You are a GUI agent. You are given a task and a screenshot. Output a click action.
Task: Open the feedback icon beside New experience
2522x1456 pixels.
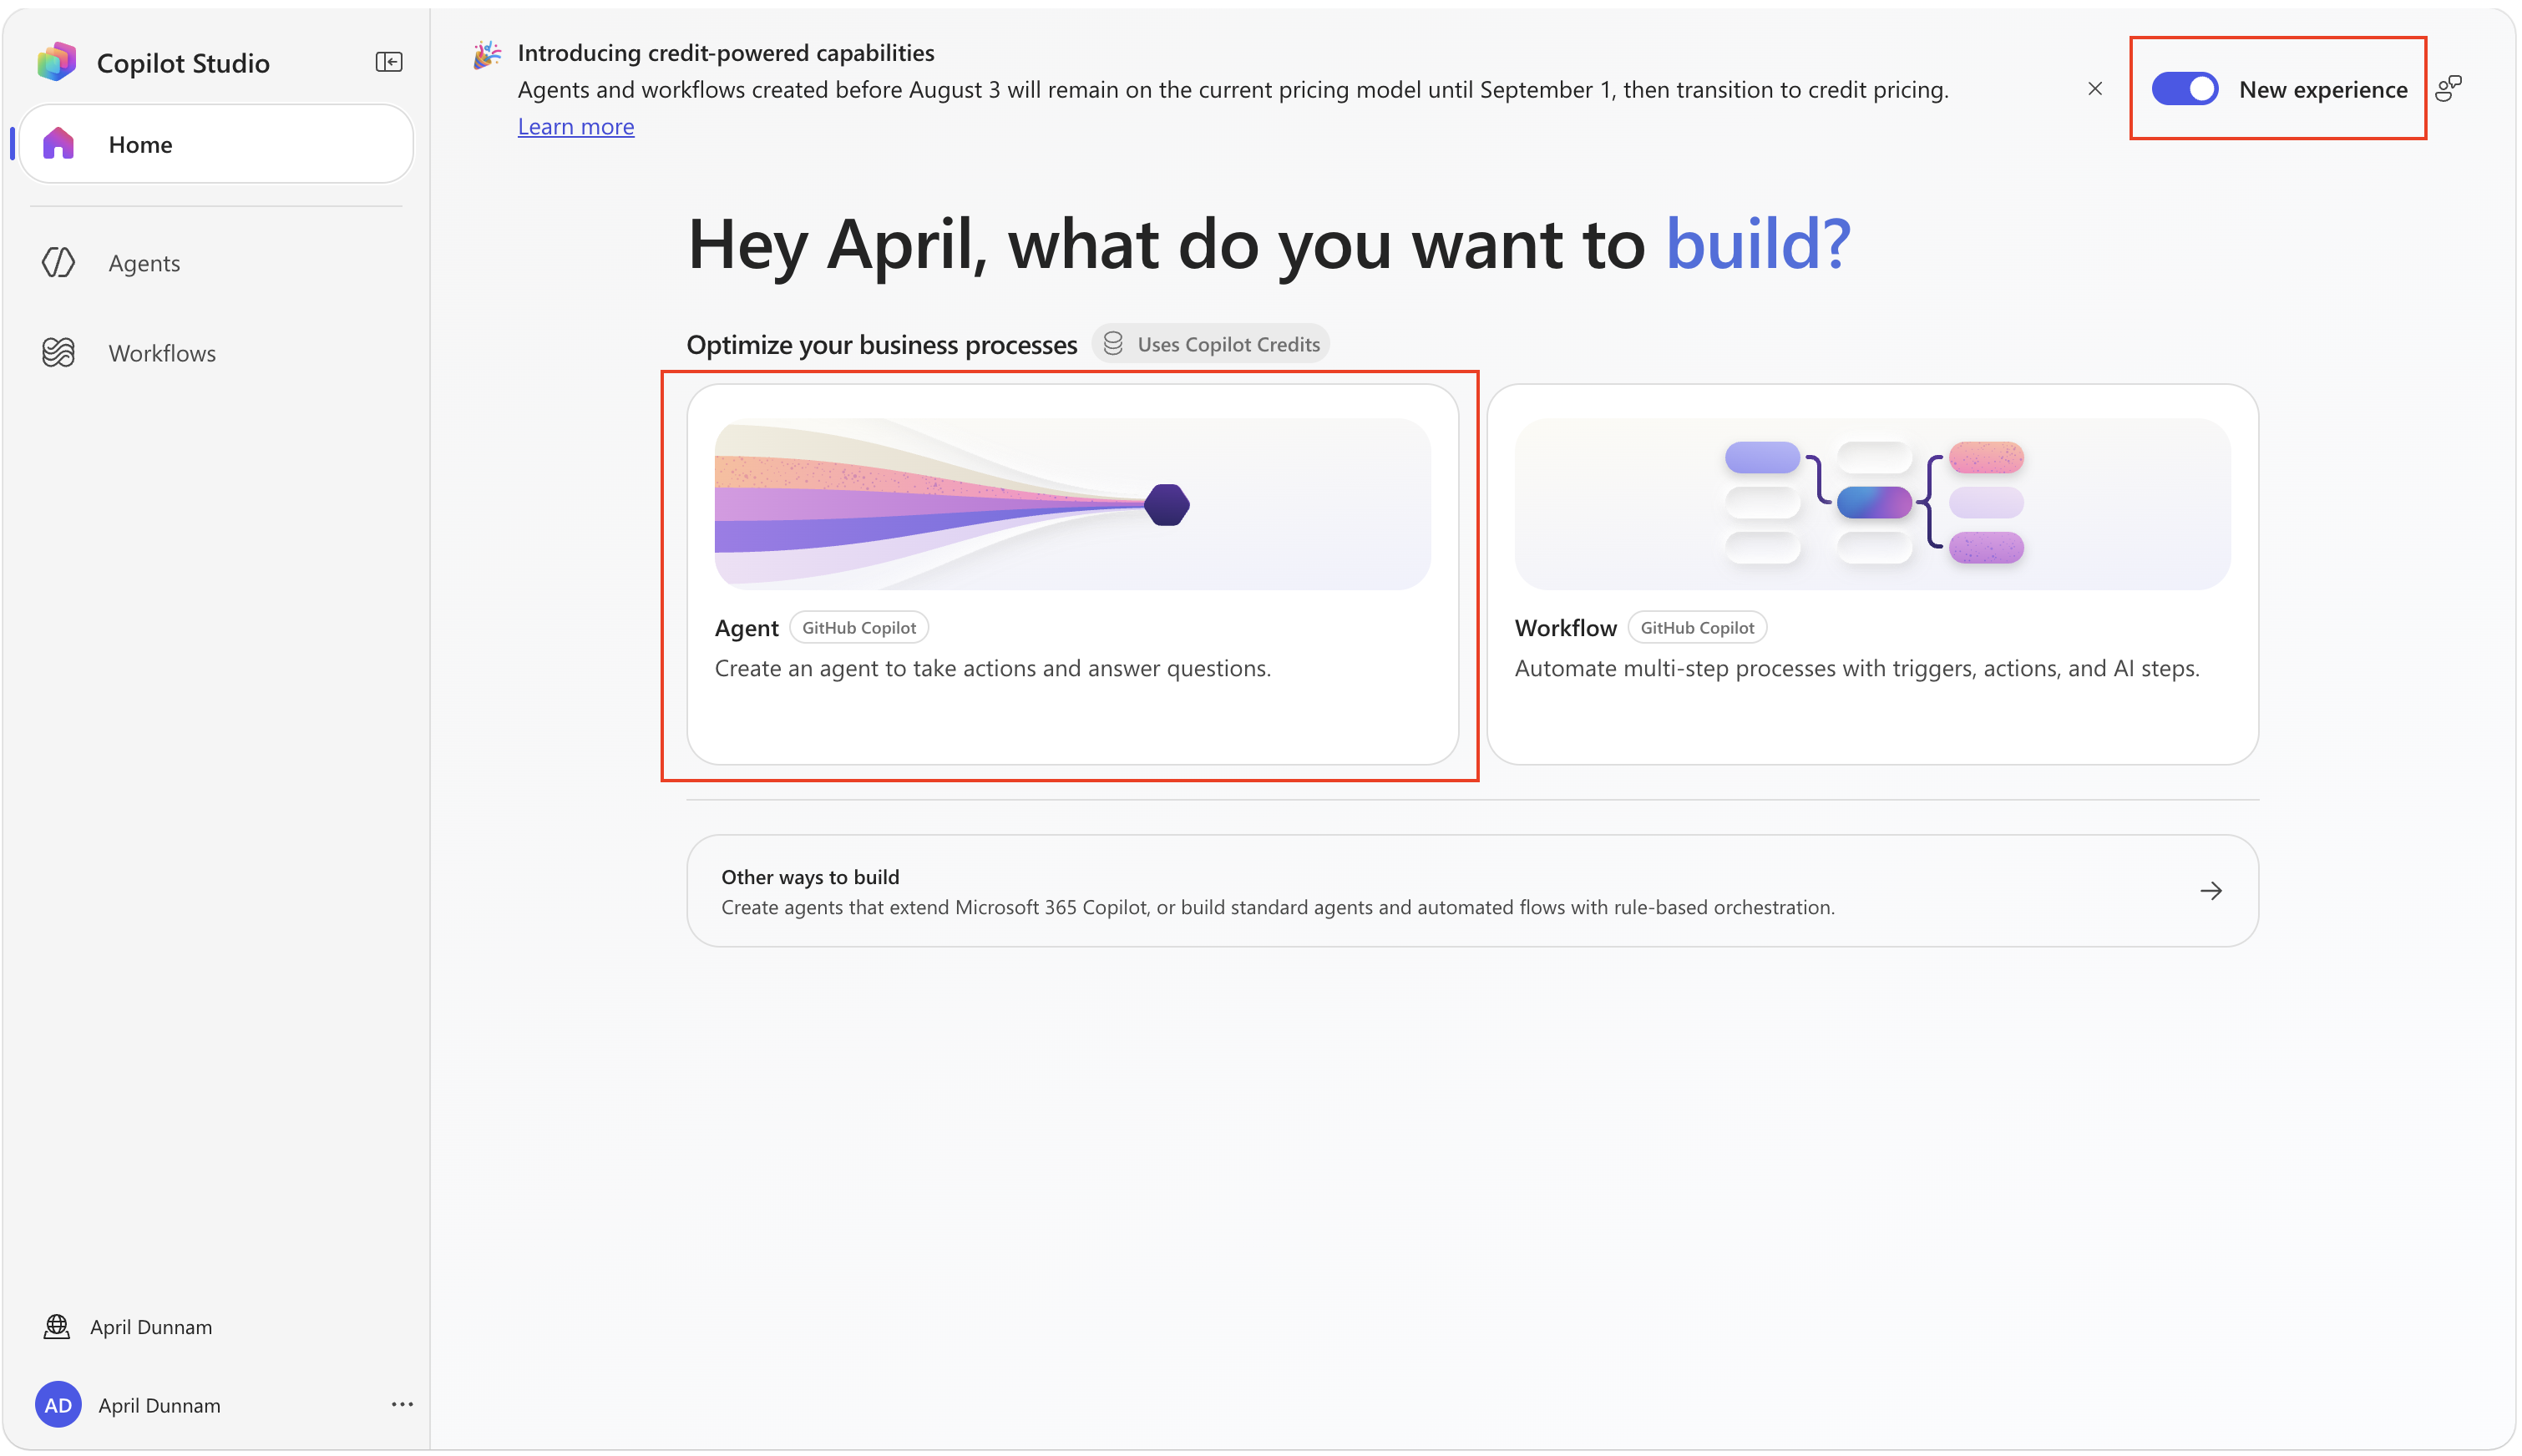pyautogui.click(x=2448, y=89)
